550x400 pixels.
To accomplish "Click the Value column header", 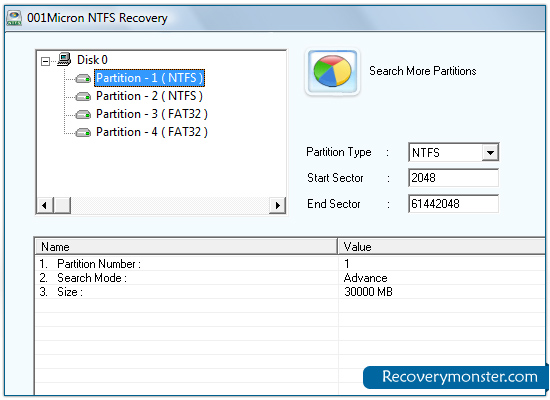I will pos(441,247).
